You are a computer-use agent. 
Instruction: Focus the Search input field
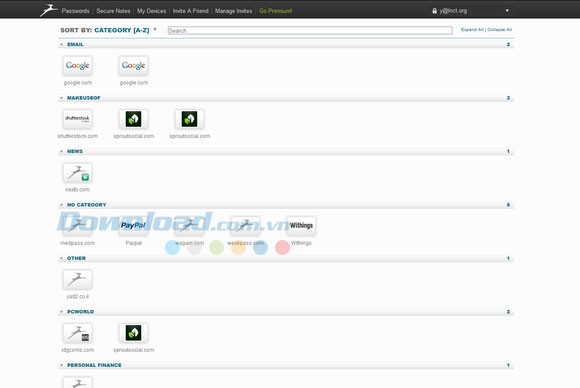310,30
